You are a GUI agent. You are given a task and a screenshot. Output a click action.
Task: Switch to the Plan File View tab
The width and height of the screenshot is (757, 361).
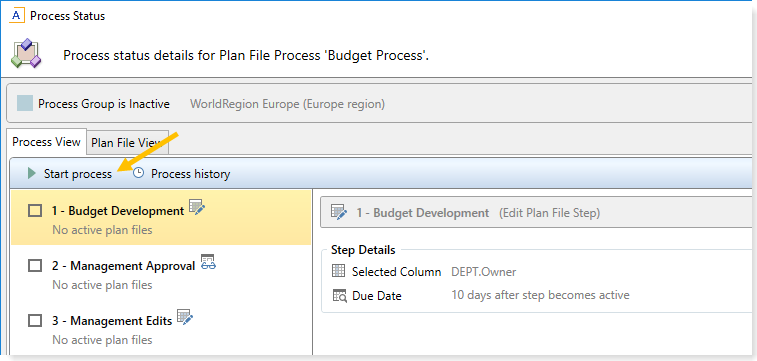point(127,143)
